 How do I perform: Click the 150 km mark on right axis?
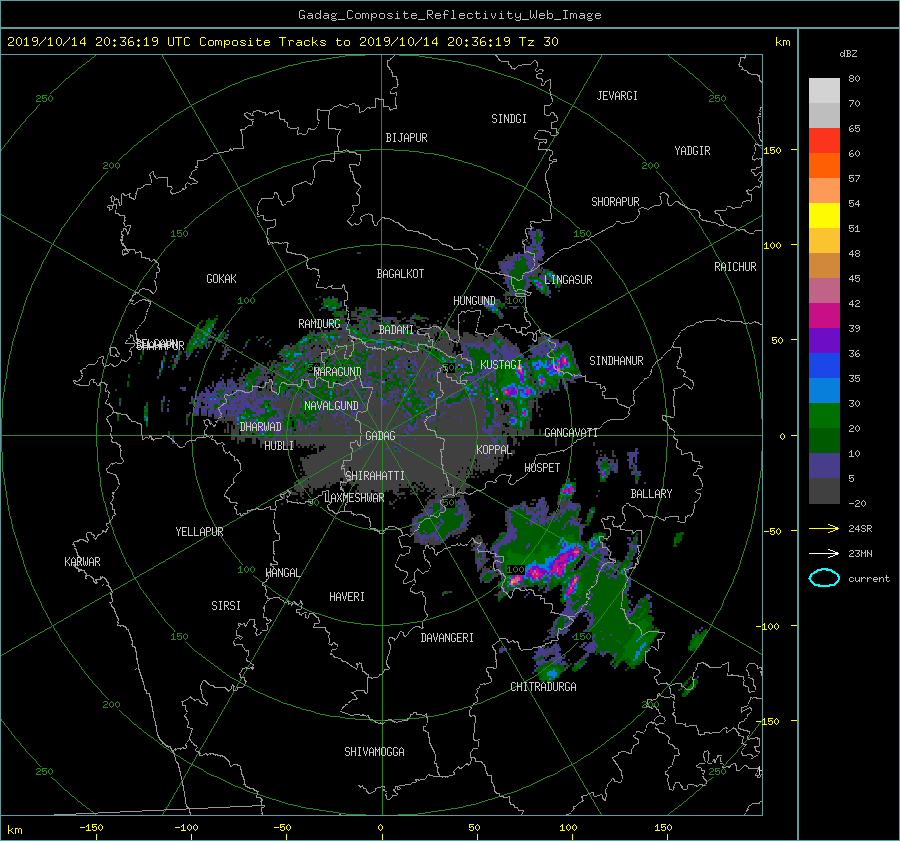tap(773, 150)
